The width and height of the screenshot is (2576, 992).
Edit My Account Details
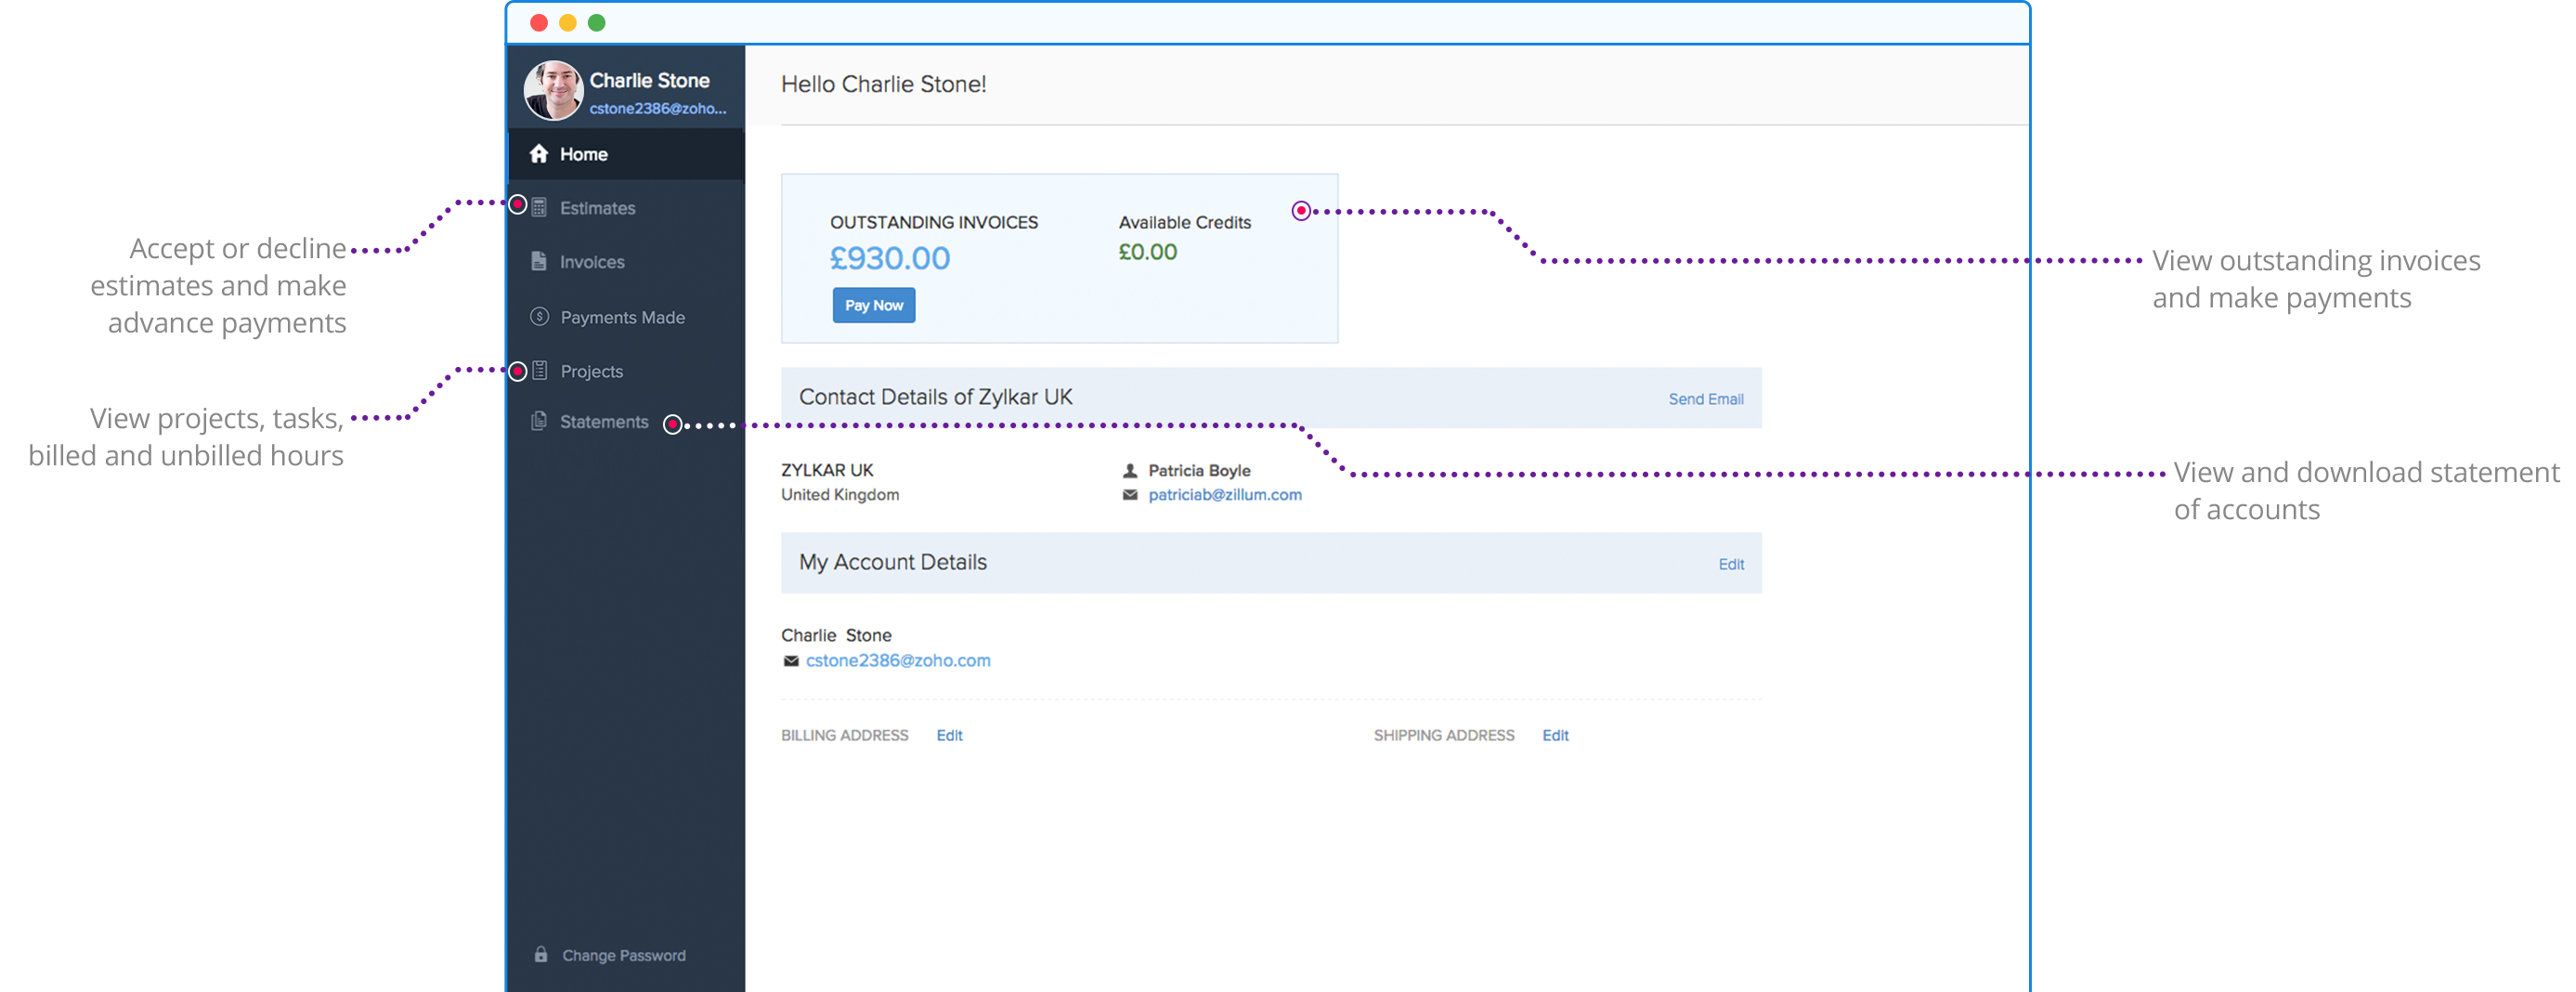click(x=1730, y=565)
